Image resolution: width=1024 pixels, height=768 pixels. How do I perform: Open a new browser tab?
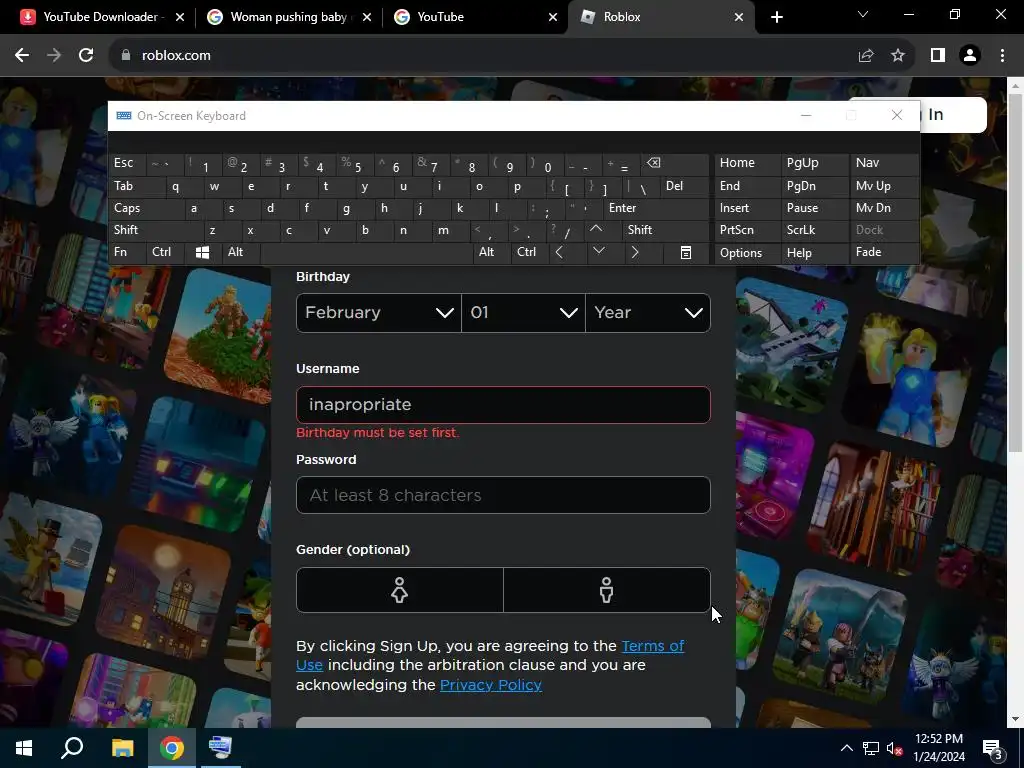(776, 17)
